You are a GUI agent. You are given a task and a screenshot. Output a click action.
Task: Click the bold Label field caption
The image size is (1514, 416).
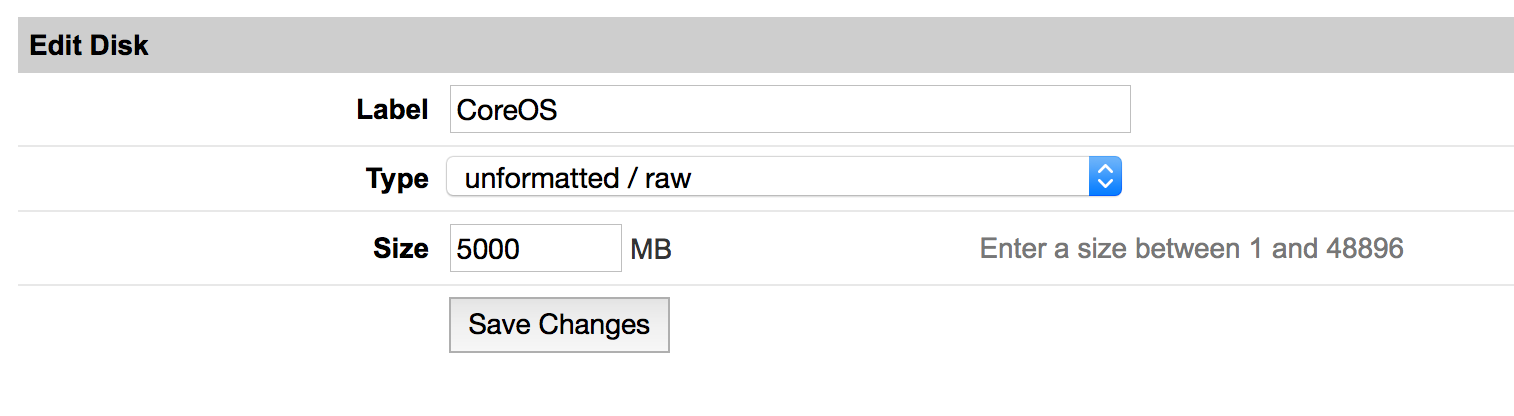392,110
